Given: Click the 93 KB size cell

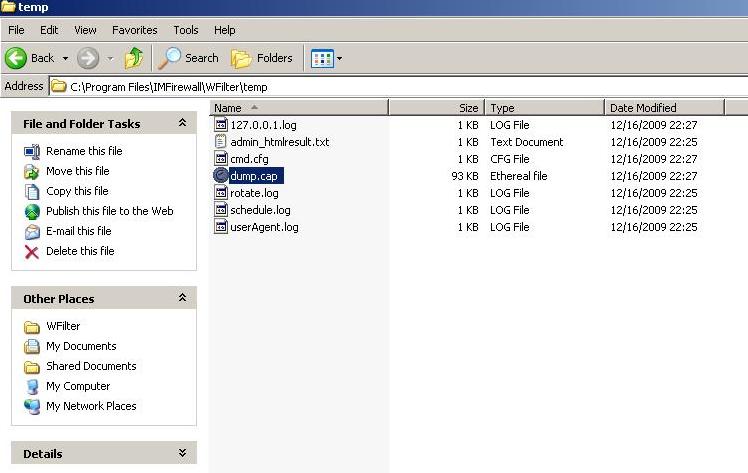Looking at the screenshot, I should pos(465,176).
